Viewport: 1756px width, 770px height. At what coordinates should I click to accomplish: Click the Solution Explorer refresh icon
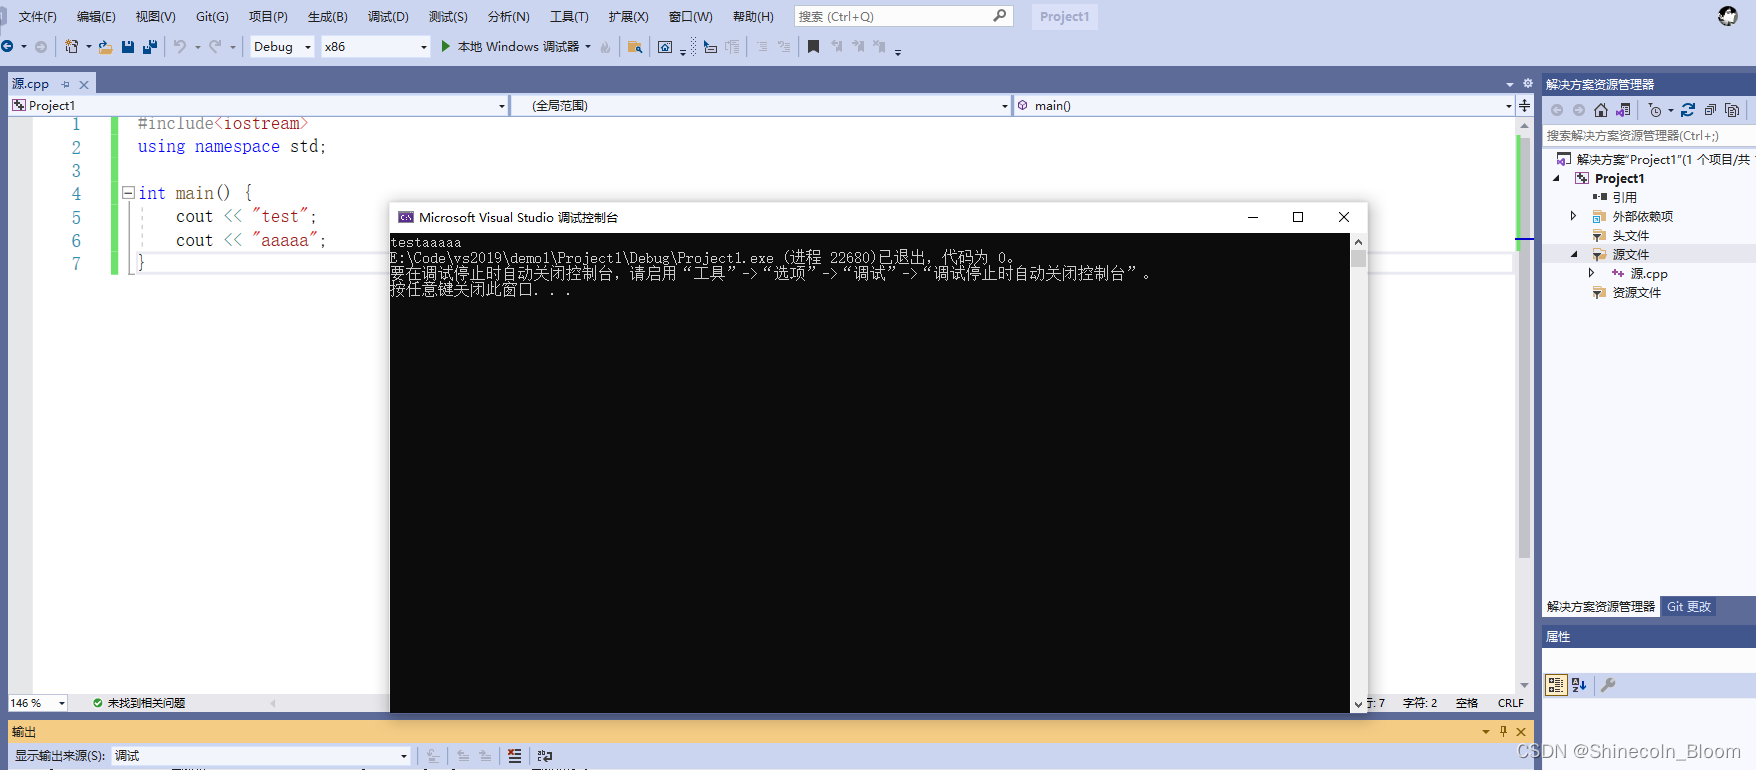pyautogui.click(x=1688, y=110)
